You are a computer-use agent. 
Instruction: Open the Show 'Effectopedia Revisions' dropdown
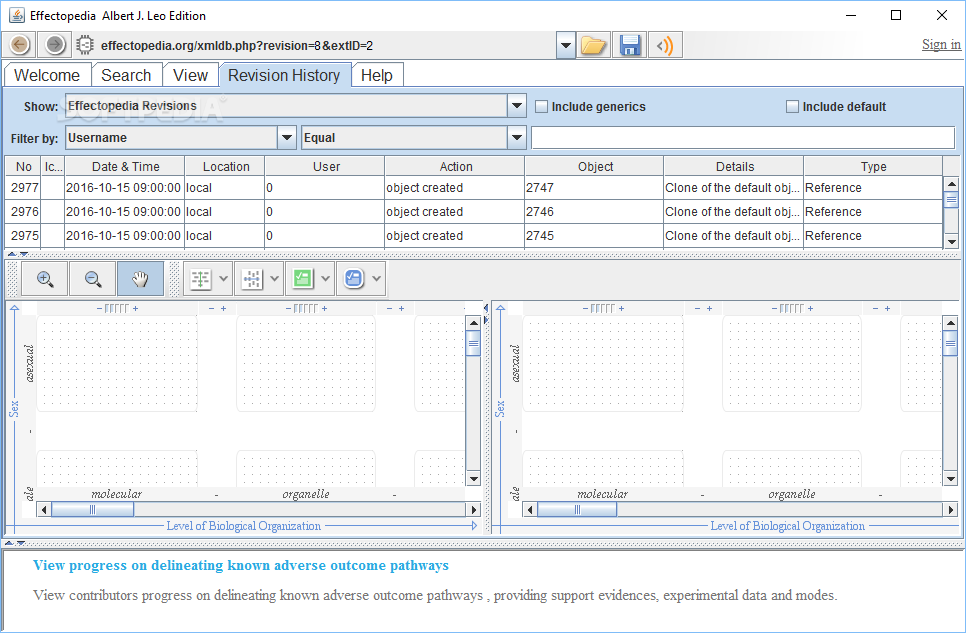pyautogui.click(x=516, y=106)
